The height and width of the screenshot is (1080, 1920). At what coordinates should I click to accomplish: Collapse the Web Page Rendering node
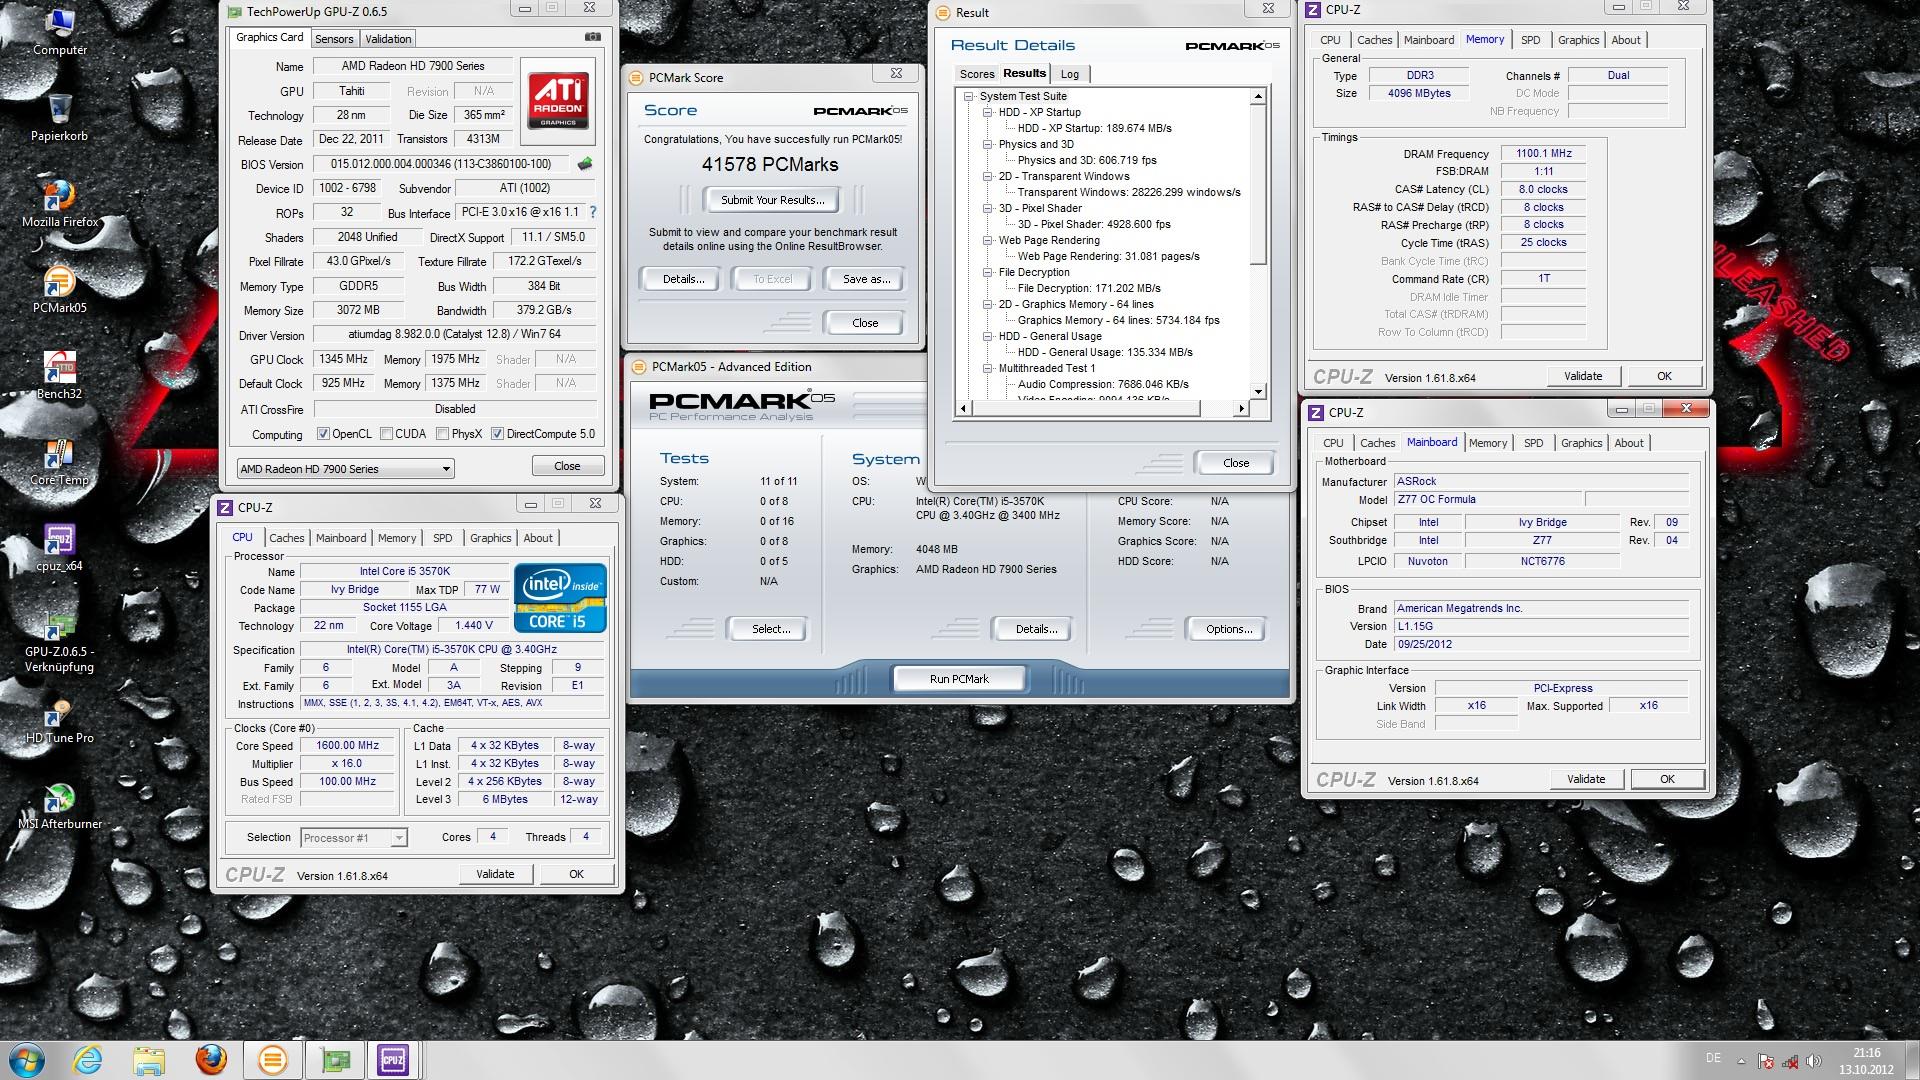coord(987,241)
